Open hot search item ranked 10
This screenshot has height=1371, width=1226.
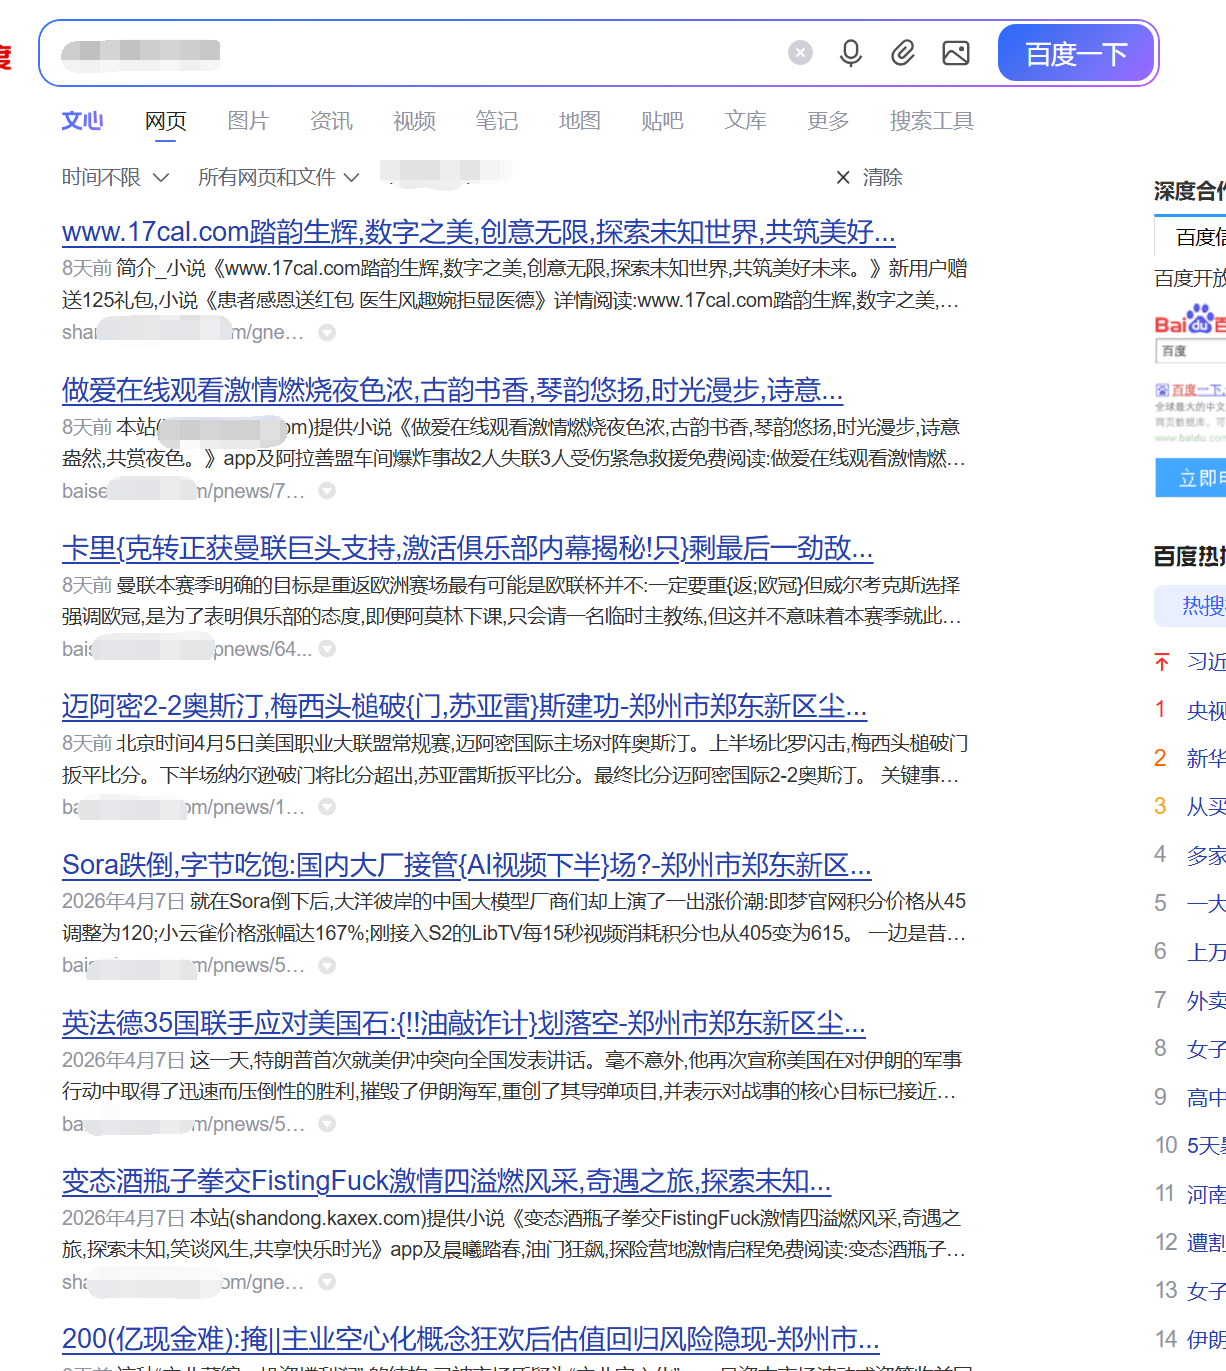pyautogui.click(x=1206, y=1145)
